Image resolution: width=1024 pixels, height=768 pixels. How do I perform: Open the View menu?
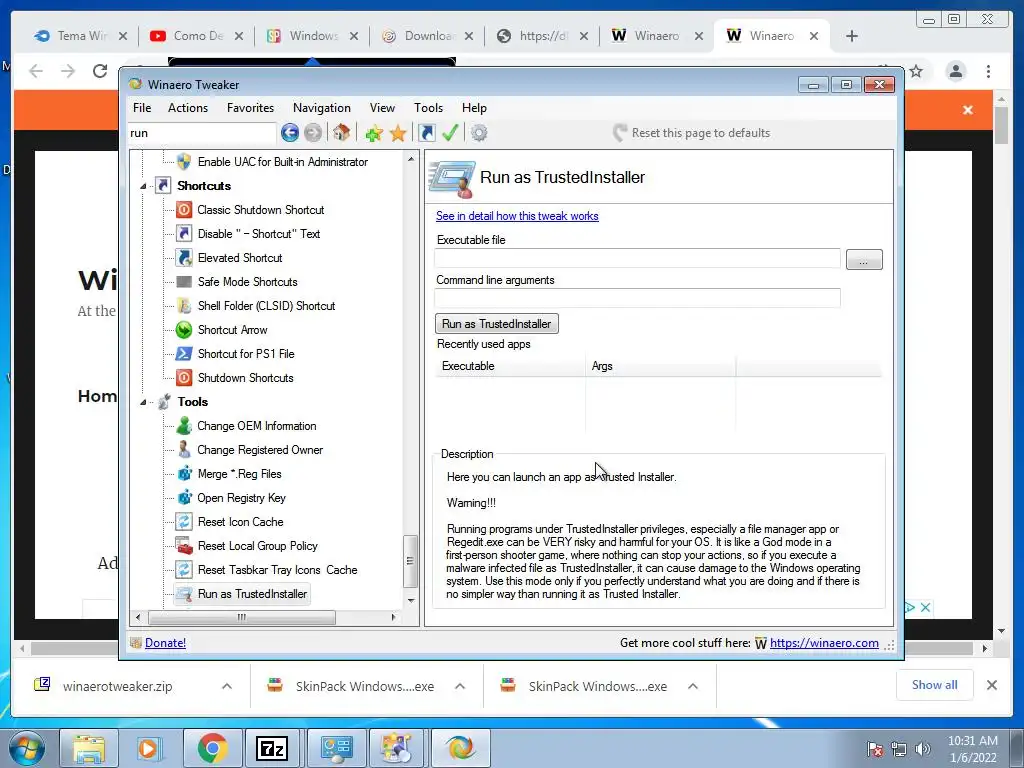pos(382,108)
